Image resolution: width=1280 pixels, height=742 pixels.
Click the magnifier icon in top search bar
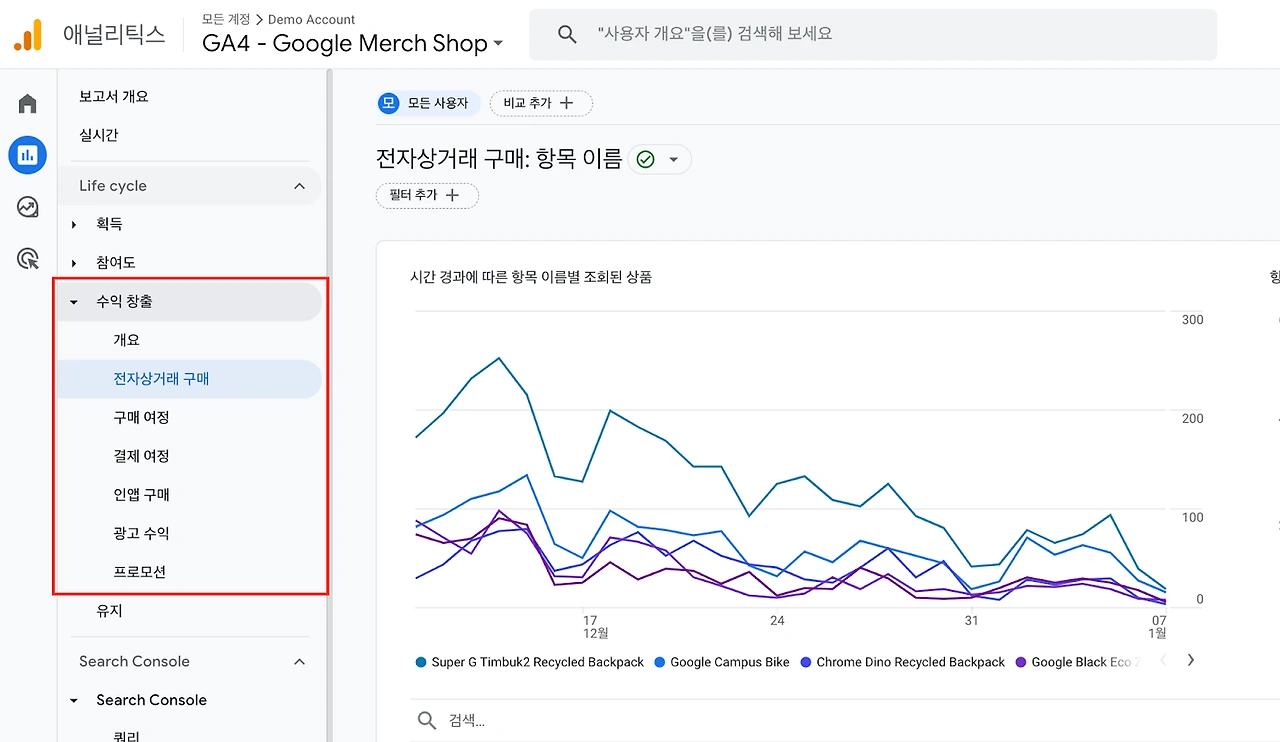567,34
